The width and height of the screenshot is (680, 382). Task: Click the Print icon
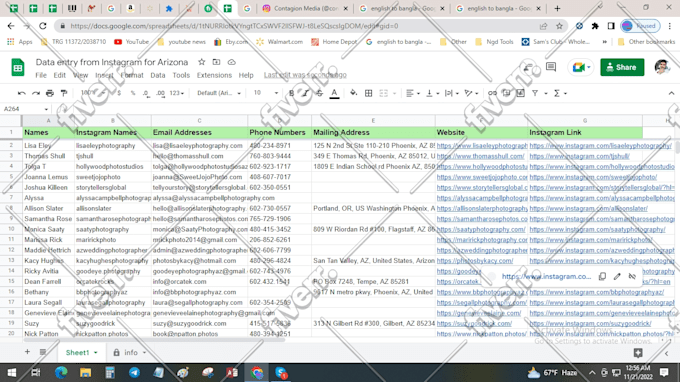coord(50,93)
